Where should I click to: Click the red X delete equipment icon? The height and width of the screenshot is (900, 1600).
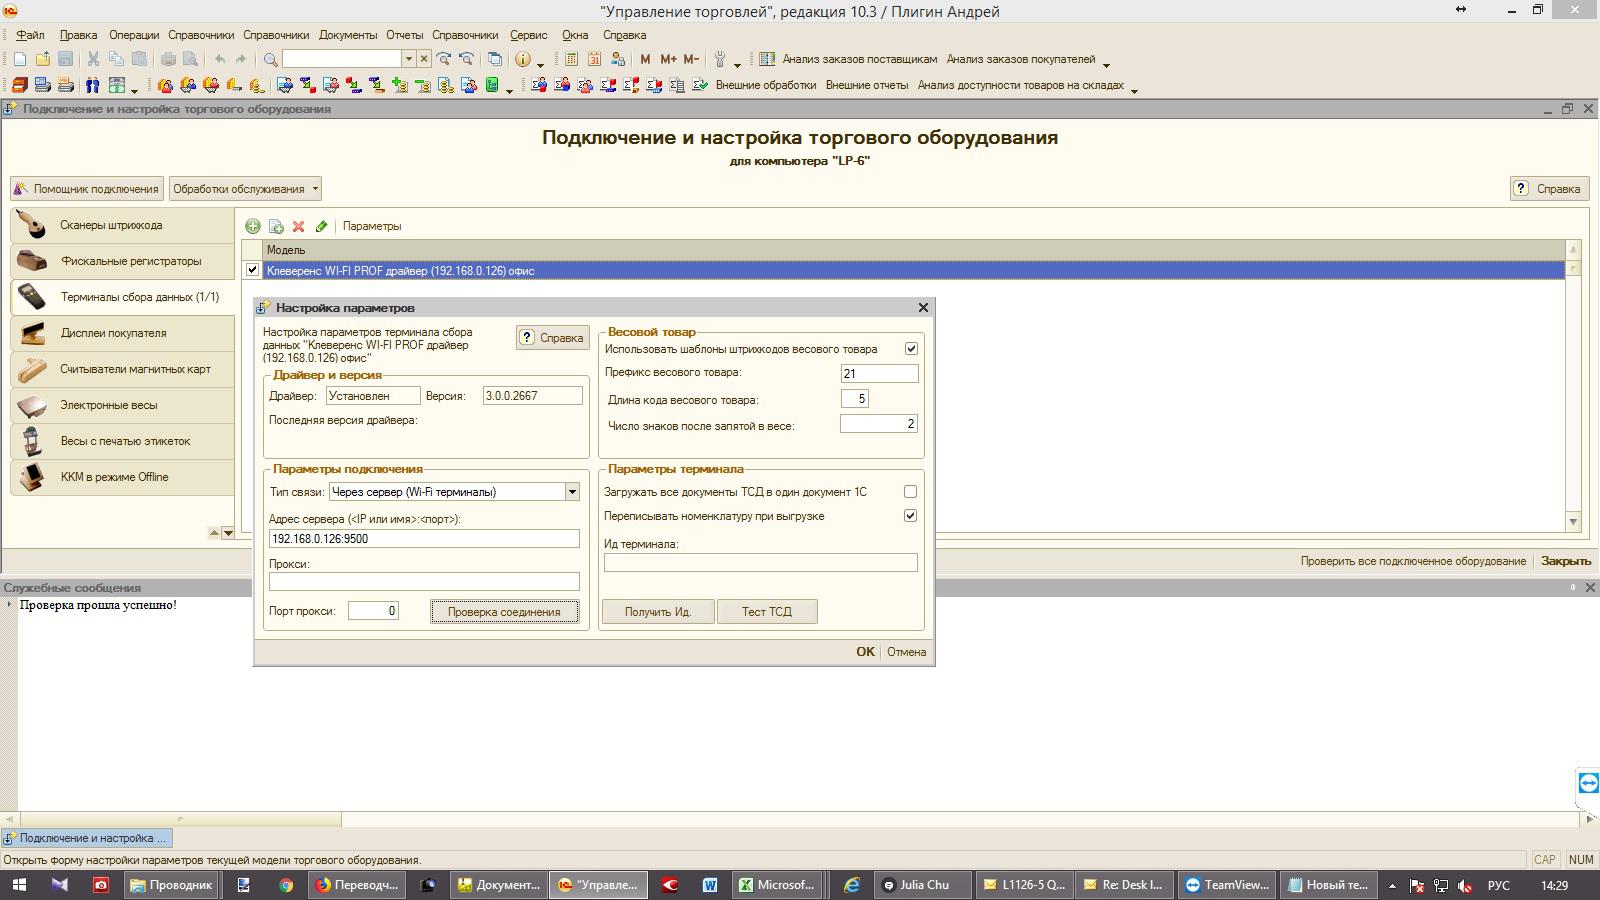298,226
